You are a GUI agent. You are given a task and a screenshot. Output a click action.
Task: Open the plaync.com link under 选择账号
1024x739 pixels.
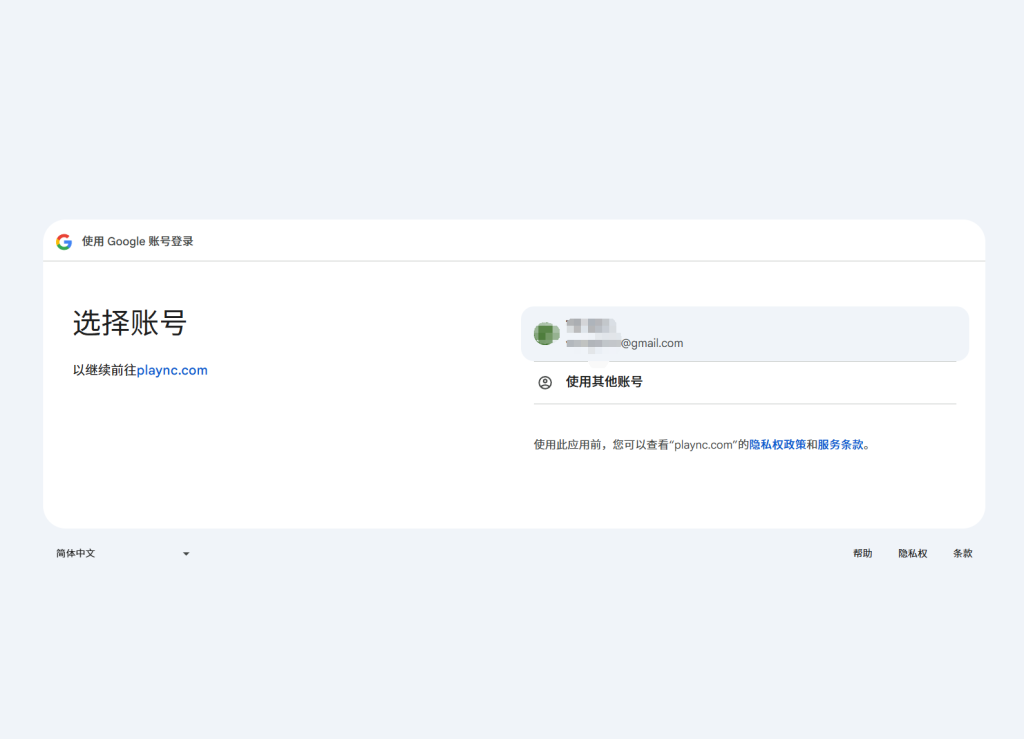[x=172, y=370]
